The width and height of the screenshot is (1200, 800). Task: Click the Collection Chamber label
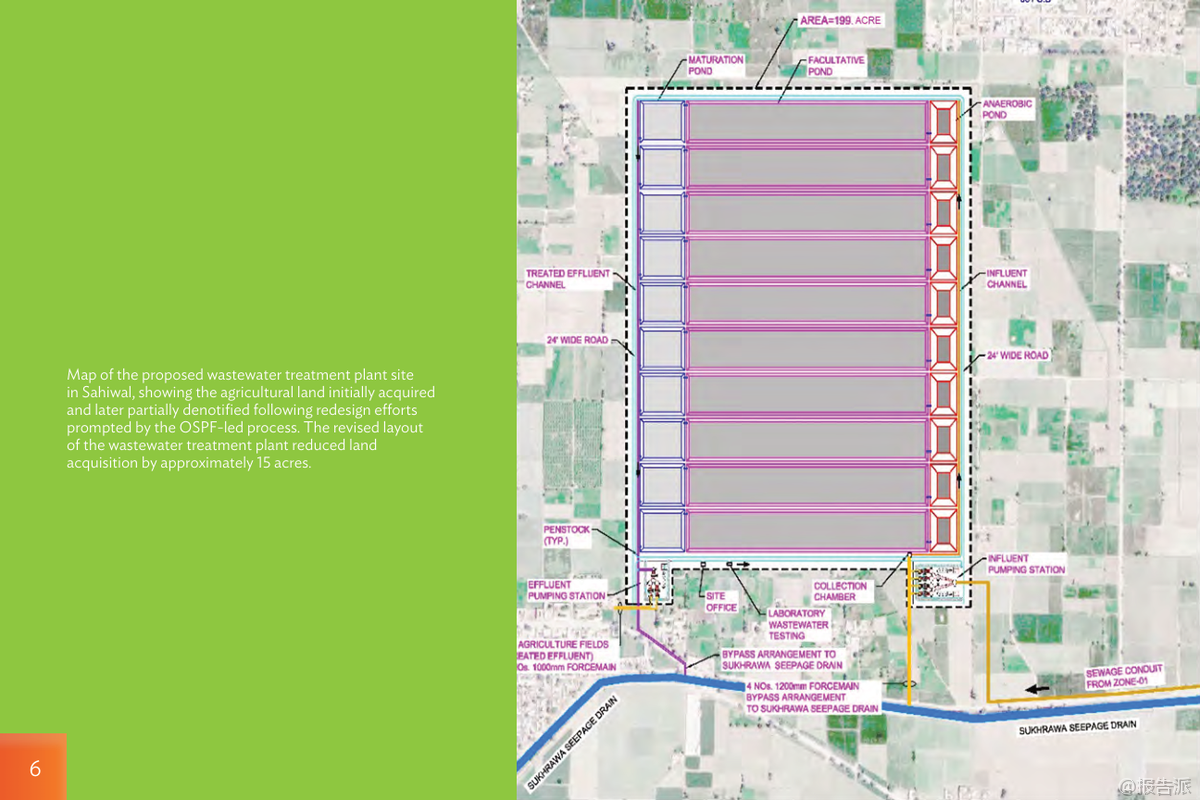coord(839,591)
